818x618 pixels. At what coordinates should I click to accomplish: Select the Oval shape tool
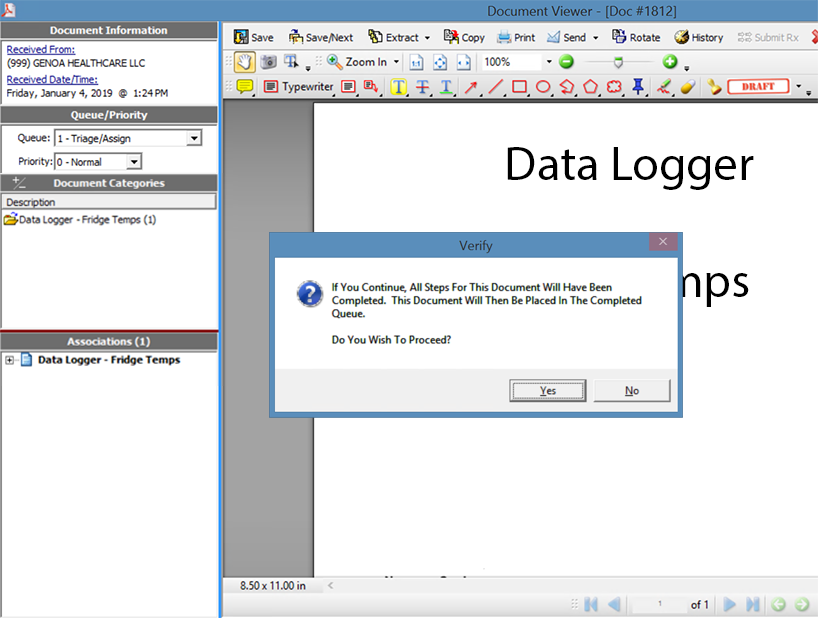point(543,87)
